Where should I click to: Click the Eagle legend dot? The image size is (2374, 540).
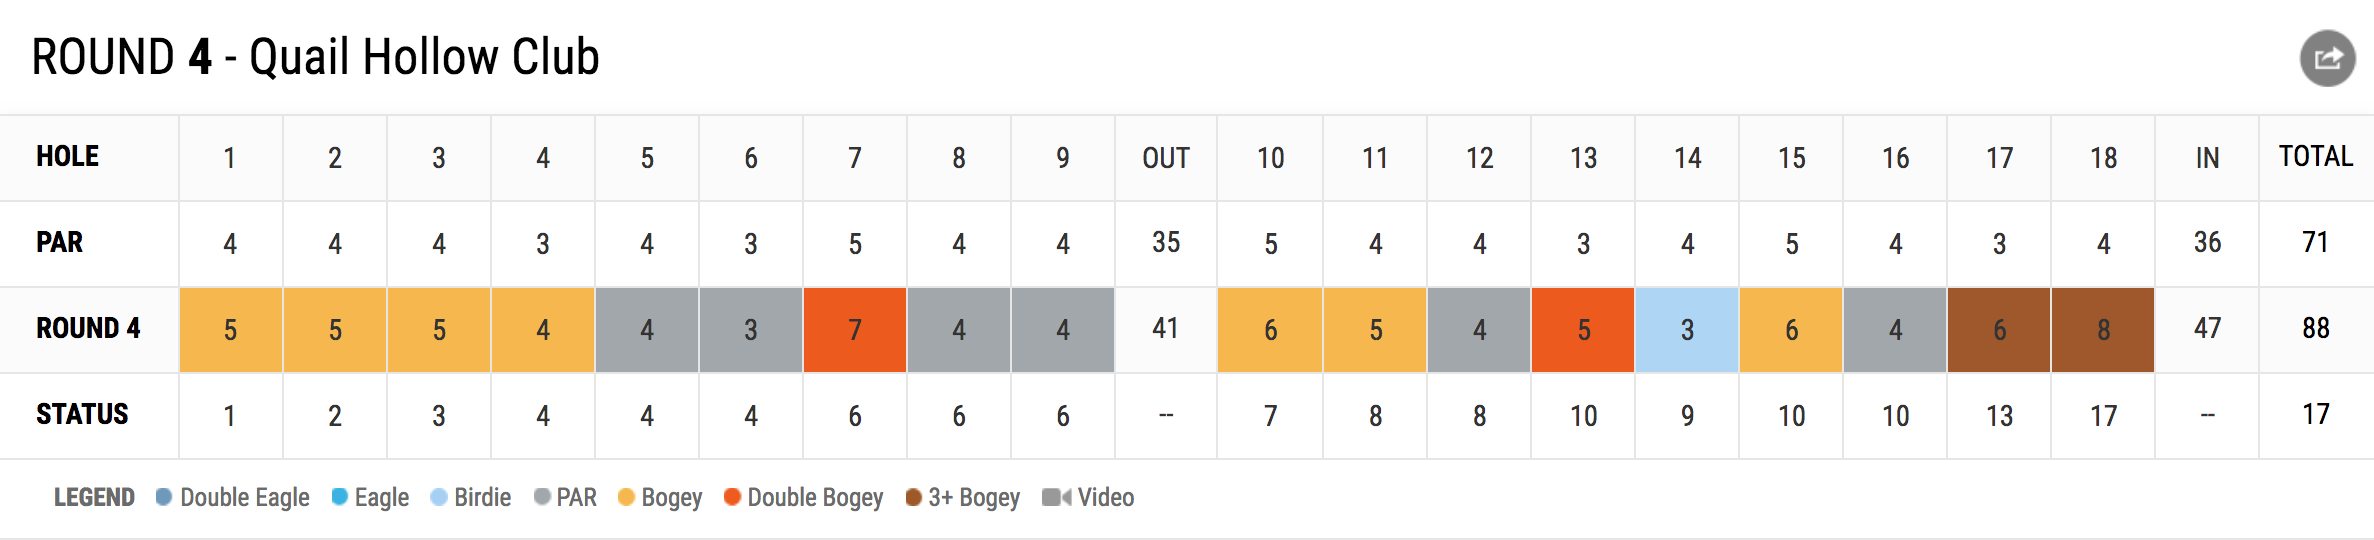339,497
